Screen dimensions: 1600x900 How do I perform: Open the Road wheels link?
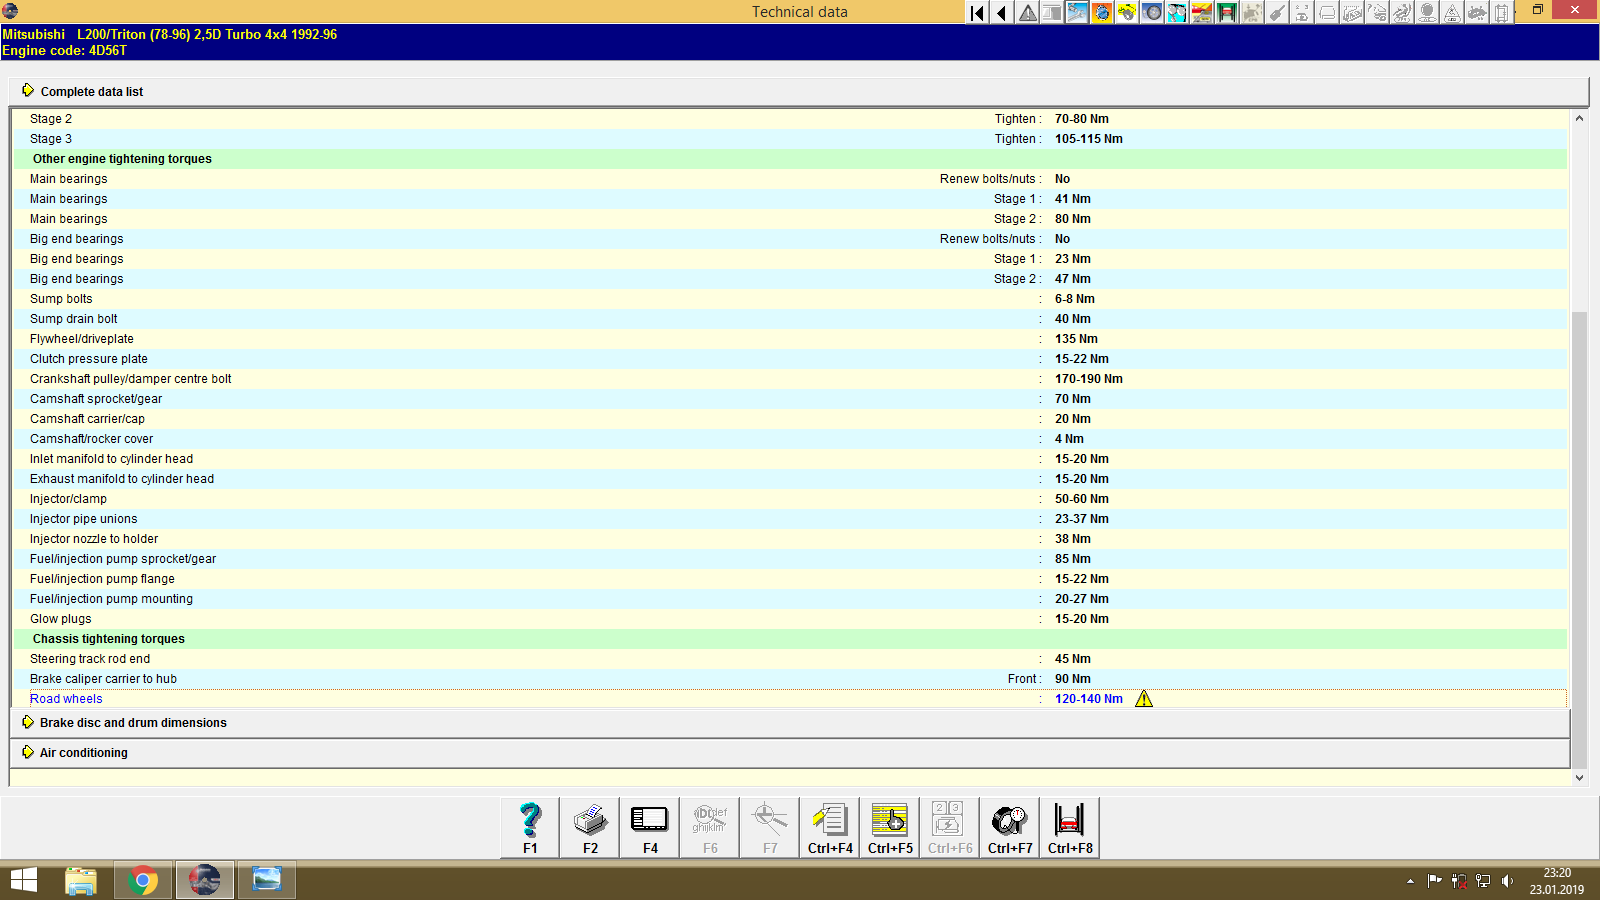click(66, 698)
